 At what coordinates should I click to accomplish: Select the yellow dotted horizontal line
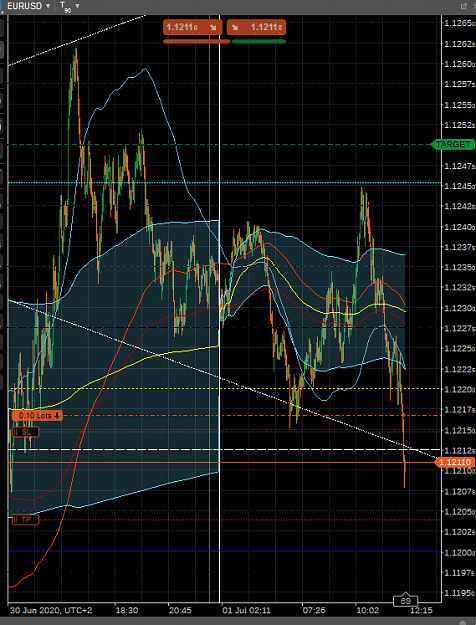pos(224,388)
